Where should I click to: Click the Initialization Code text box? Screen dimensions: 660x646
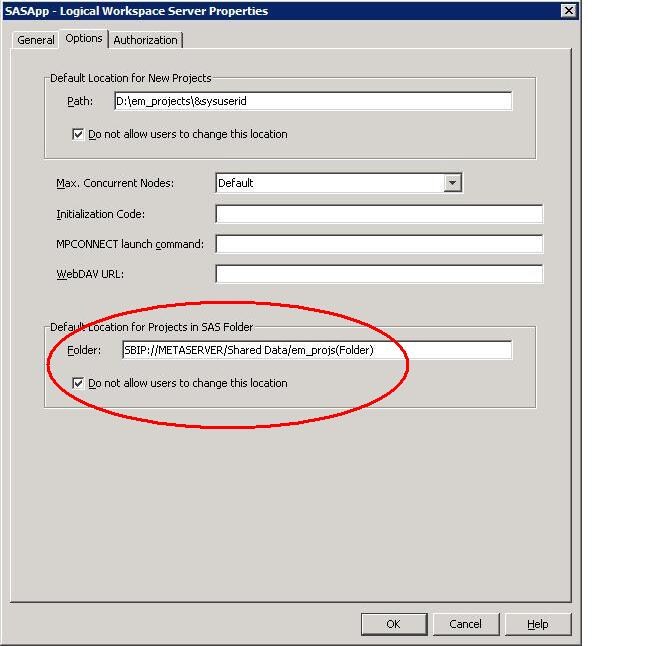[x=379, y=214]
